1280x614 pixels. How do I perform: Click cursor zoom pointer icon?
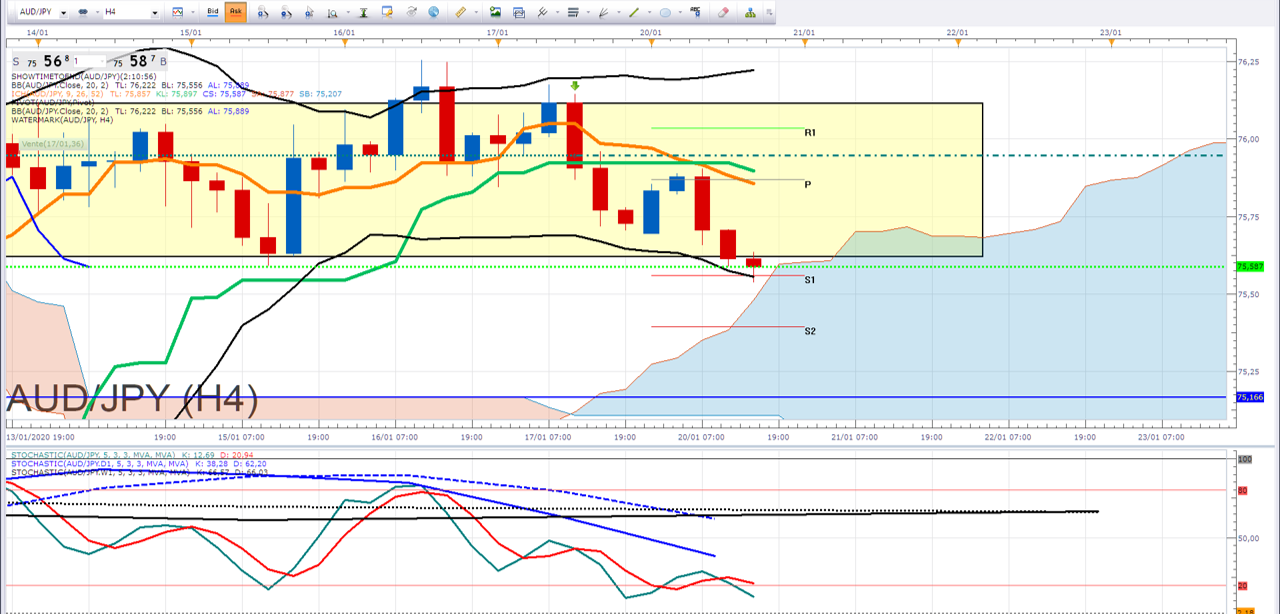[x=310, y=12]
